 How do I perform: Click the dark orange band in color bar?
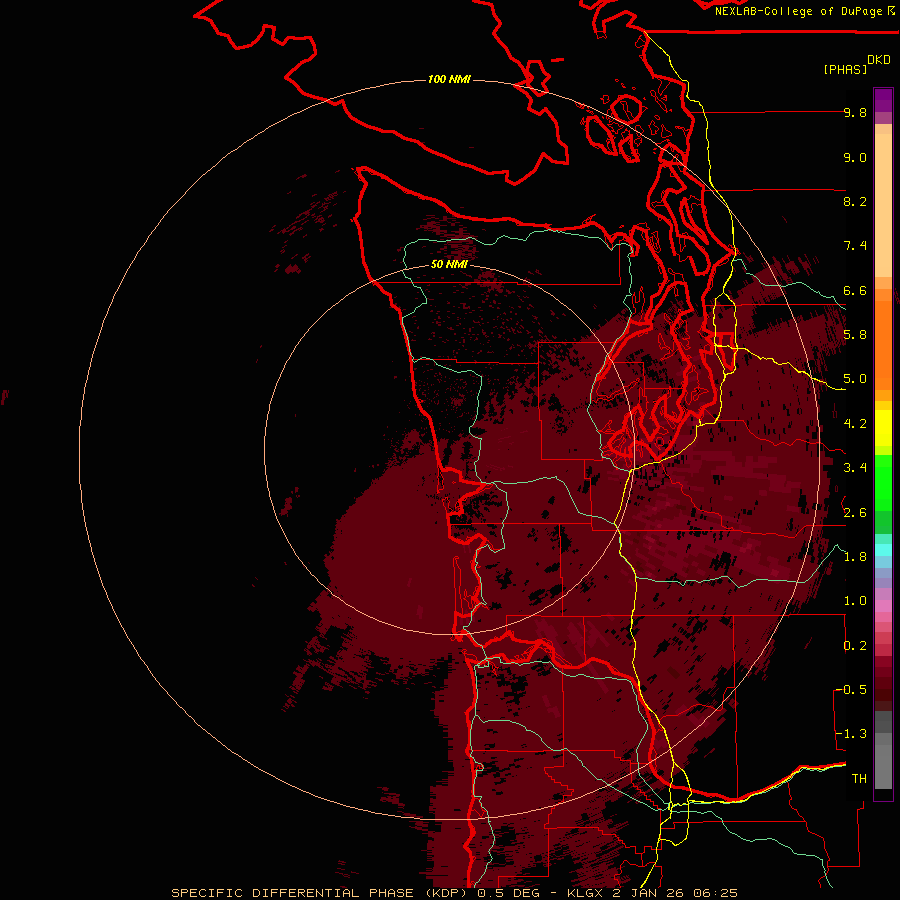click(x=883, y=345)
